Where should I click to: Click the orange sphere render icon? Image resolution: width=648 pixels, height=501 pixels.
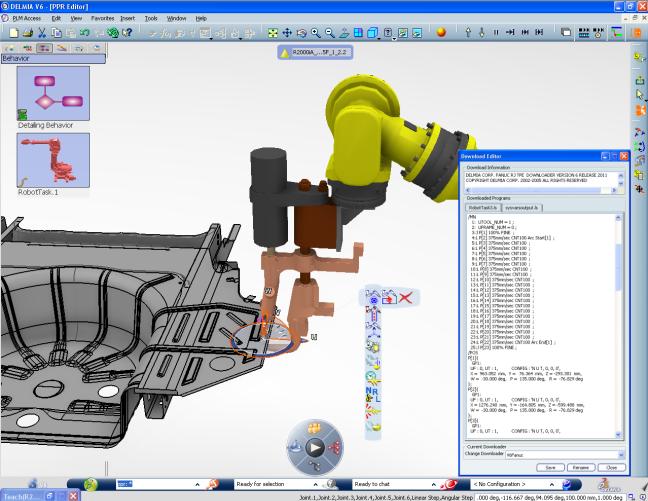pyautogui.click(x=441, y=32)
